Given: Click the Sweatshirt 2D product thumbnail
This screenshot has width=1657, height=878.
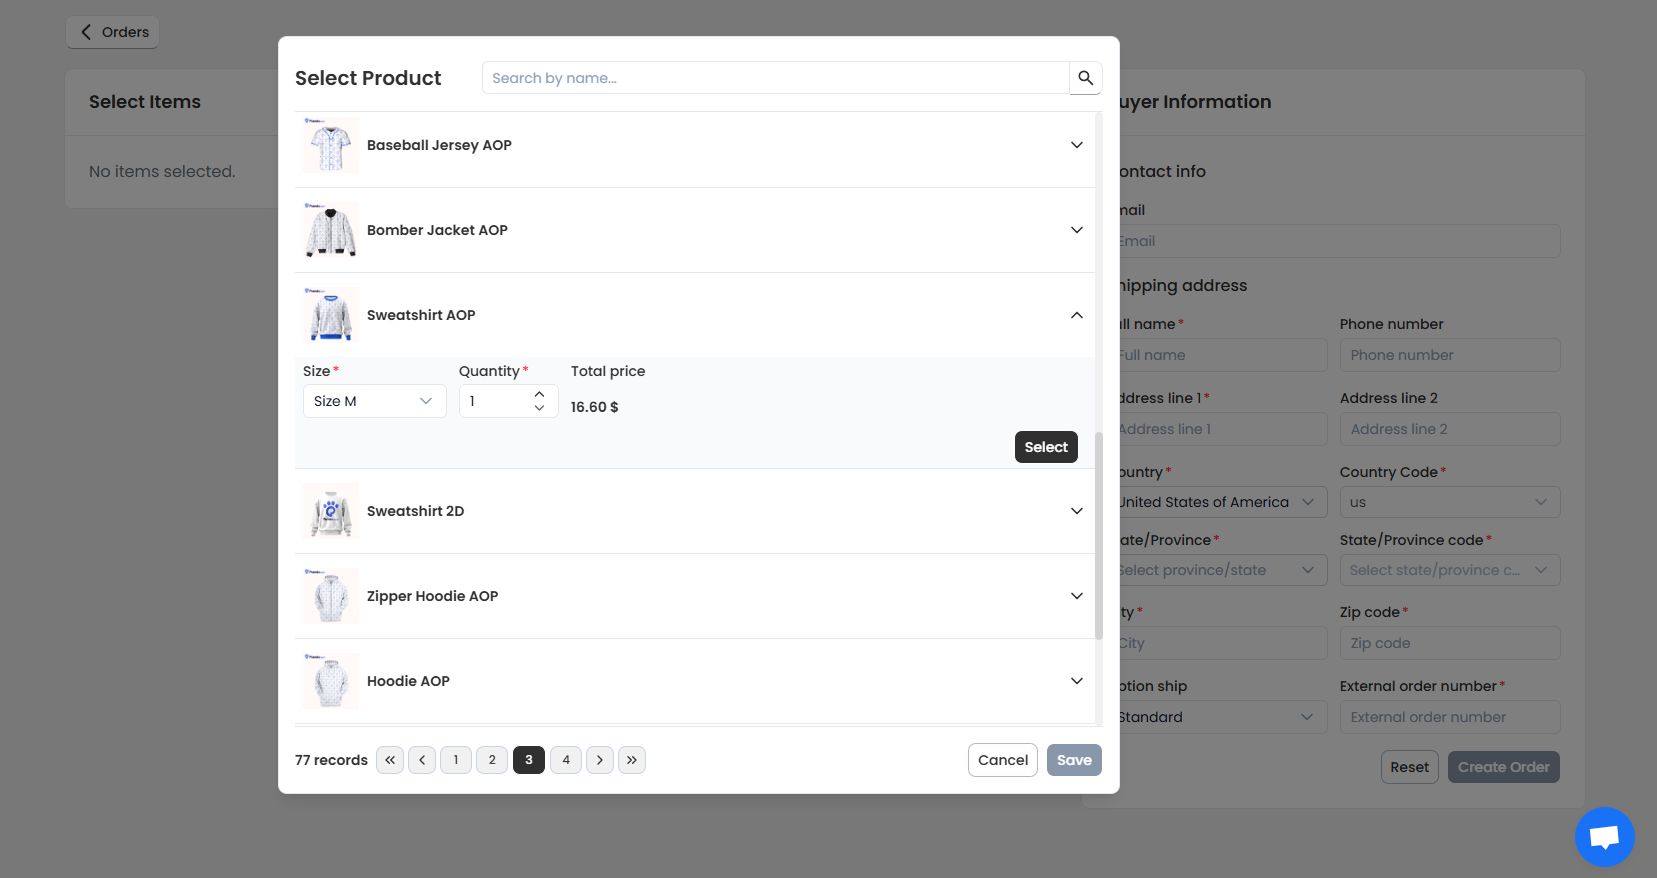Looking at the screenshot, I should pyautogui.click(x=331, y=511).
